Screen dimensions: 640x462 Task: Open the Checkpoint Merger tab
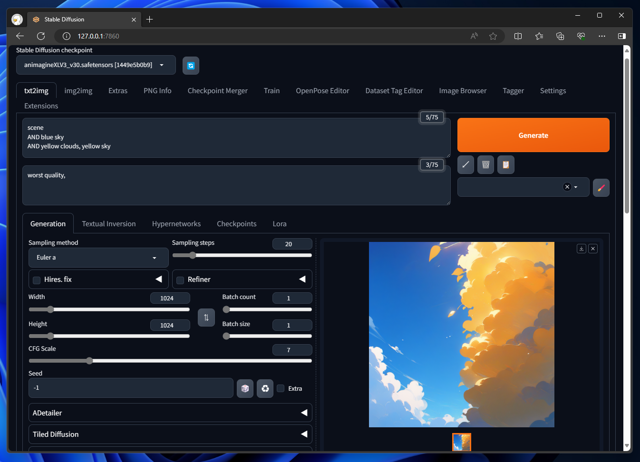point(218,91)
